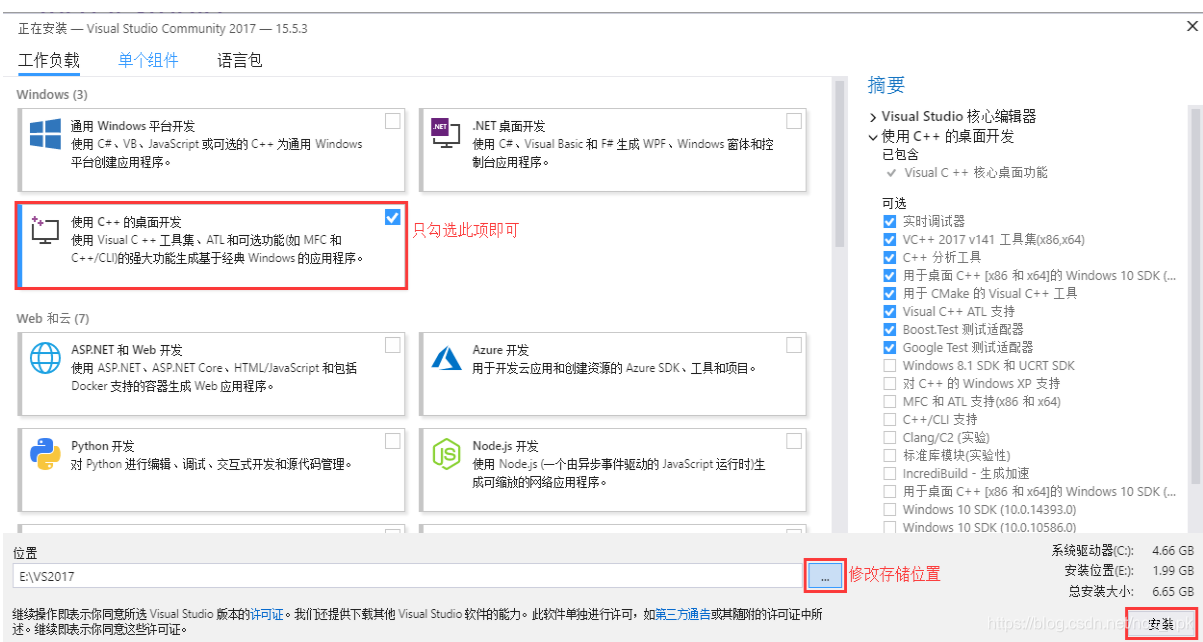The image size is (1203, 642).
Task: Uncheck 用于 CMake 的 Visual C++ 工具
Action: 890,293
